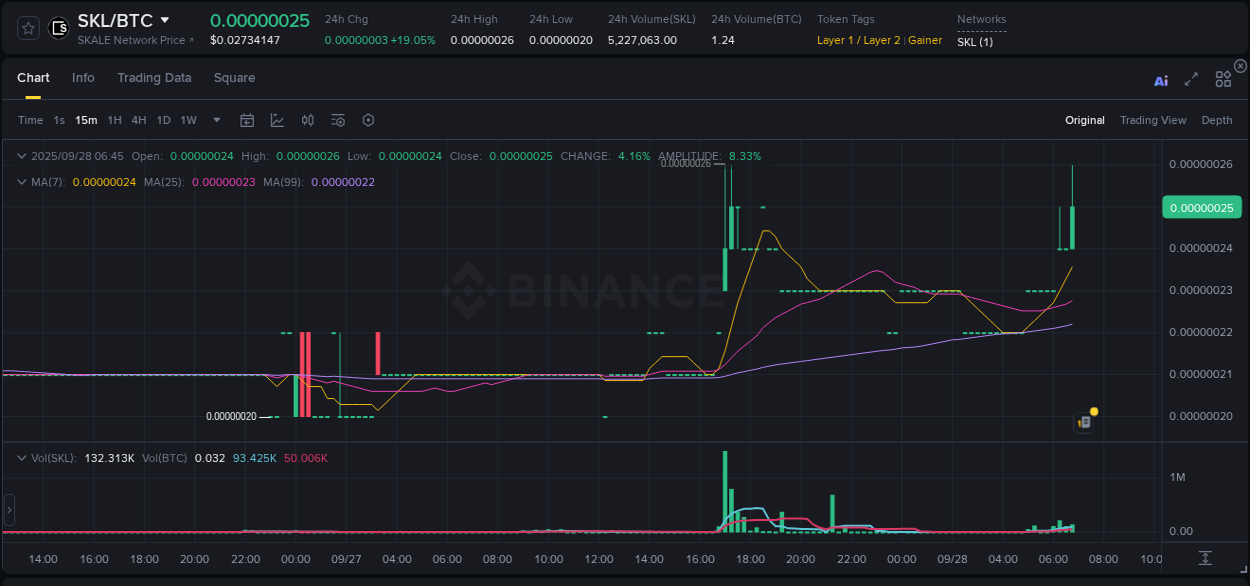This screenshot has width=1250, height=586.
Task: Open the Depth view
Action: click(x=1217, y=120)
